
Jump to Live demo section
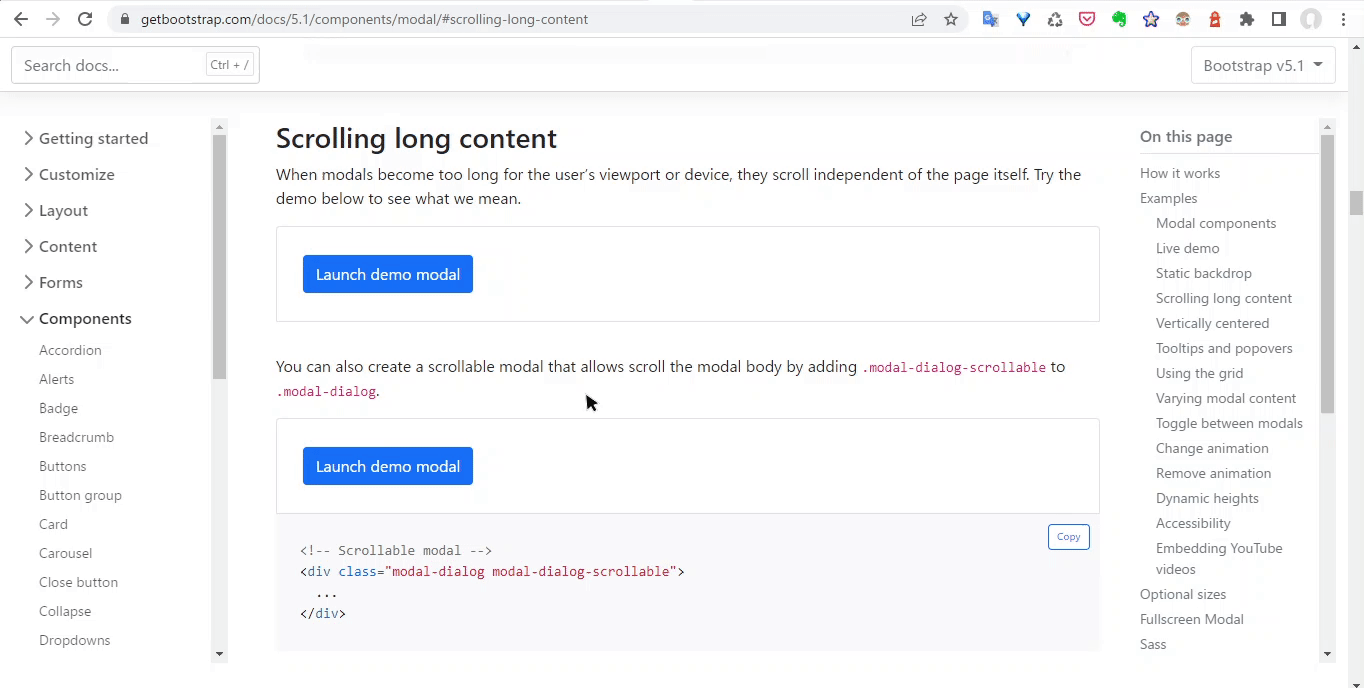point(1187,248)
